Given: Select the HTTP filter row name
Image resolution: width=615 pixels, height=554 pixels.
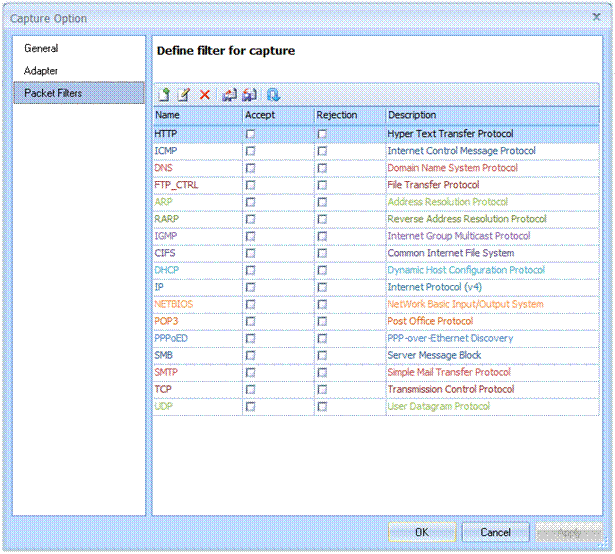Looking at the screenshot, I should click(x=166, y=134).
